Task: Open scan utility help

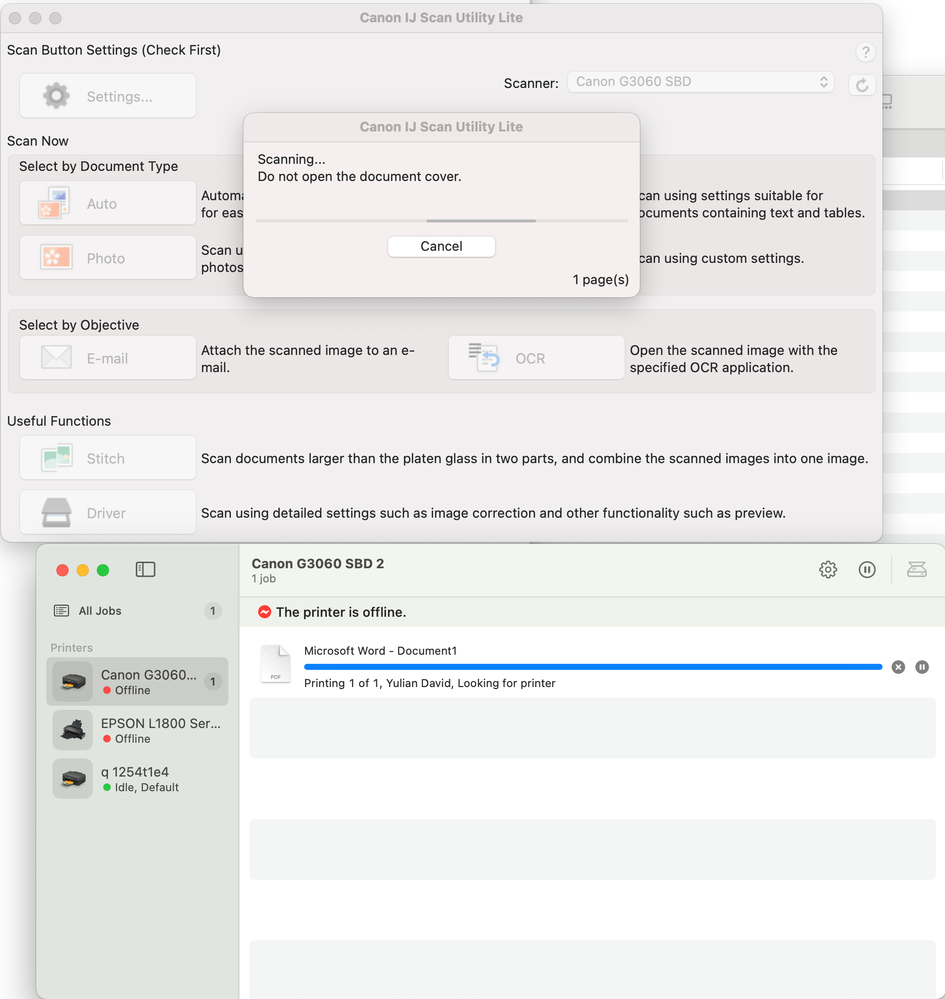Action: pyautogui.click(x=865, y=51)
